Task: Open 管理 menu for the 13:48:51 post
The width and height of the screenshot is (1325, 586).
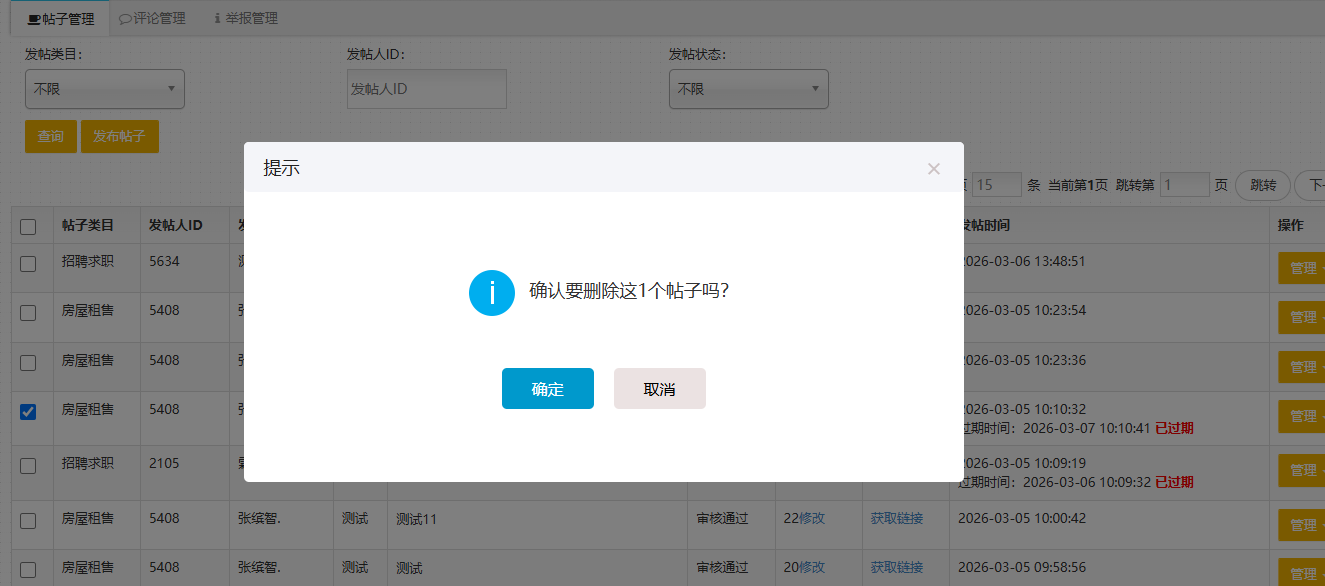Action: tap(1302, 268)
